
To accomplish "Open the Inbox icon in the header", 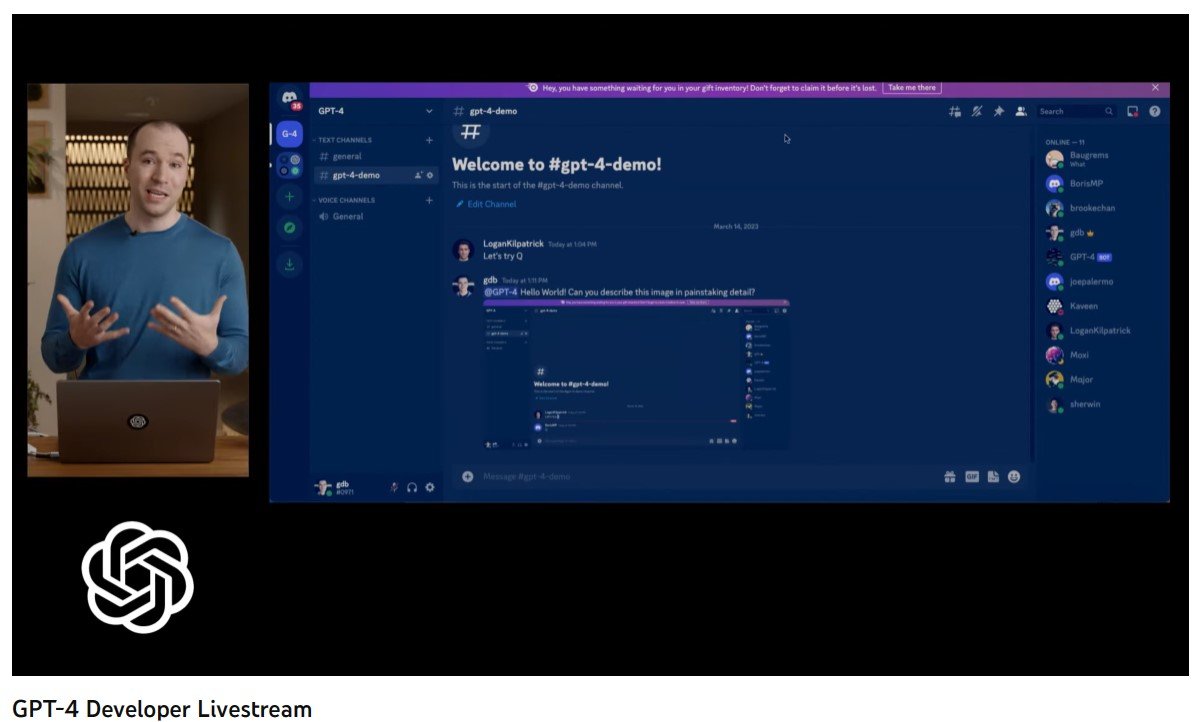I will point(1133,112).
